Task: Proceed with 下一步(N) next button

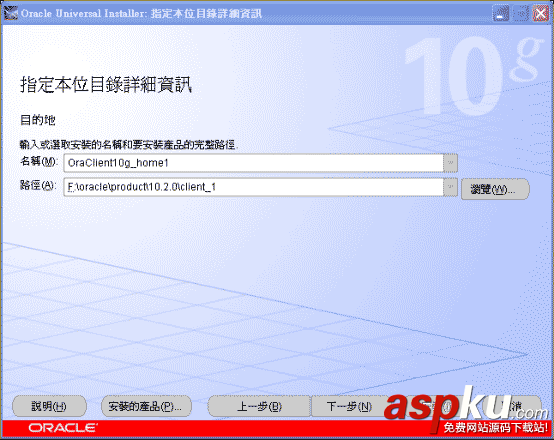Action: [349, 406]
